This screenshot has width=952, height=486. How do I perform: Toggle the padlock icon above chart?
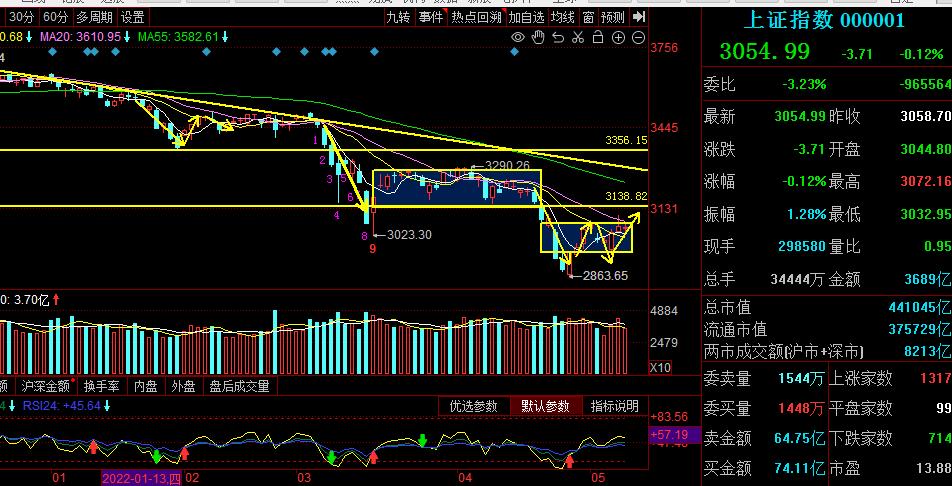(x=597, y=38)
